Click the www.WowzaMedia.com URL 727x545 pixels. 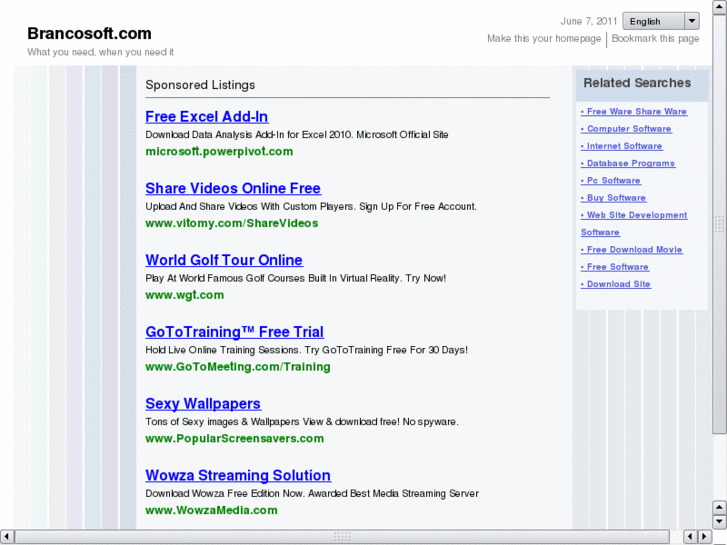tap(211, 510)
